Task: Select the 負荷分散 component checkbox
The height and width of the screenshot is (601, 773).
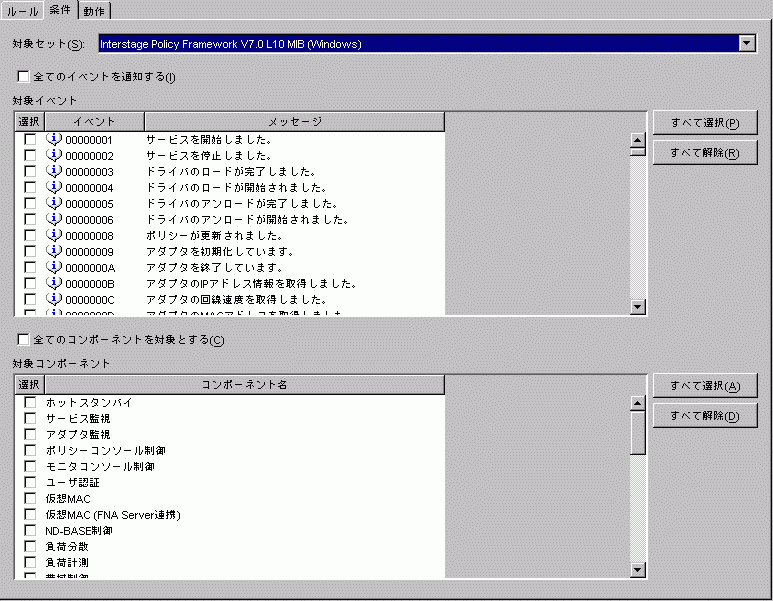Action: 30,546
